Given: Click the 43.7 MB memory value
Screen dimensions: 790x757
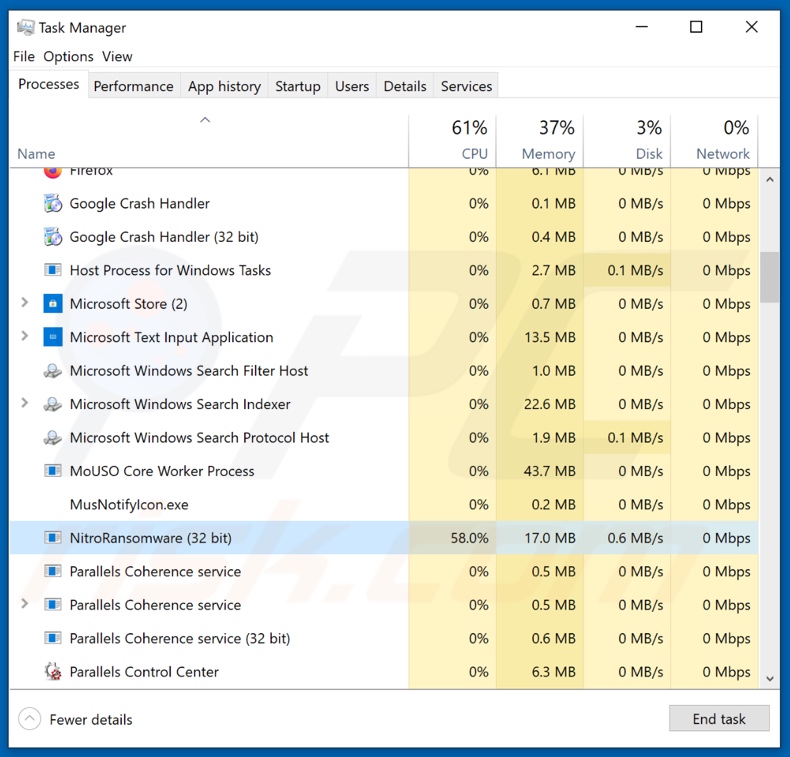Looking at the screenshot, I should coord(550,471).
